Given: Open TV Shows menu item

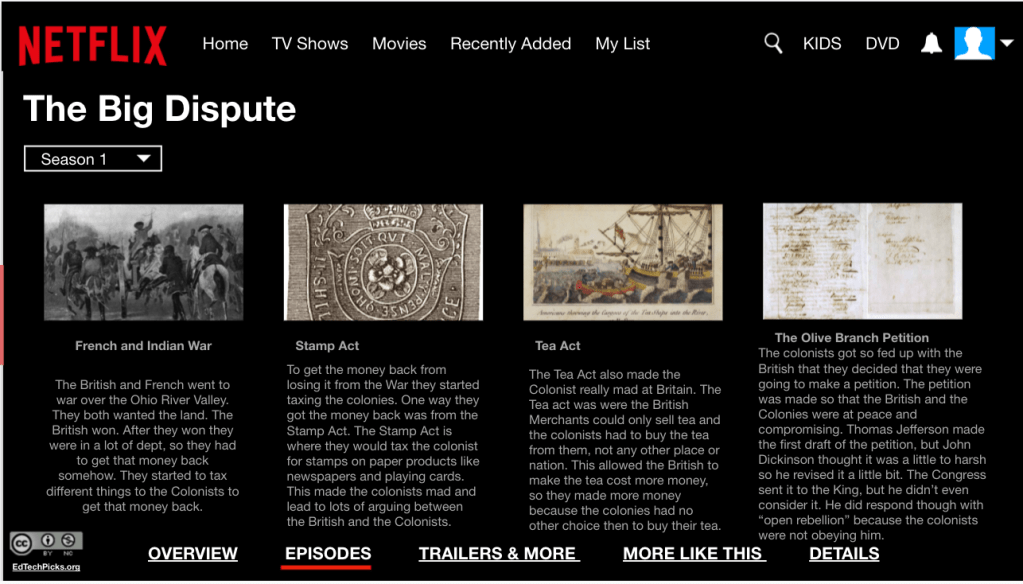Looking at the screenshot, I should pos(310,44).
